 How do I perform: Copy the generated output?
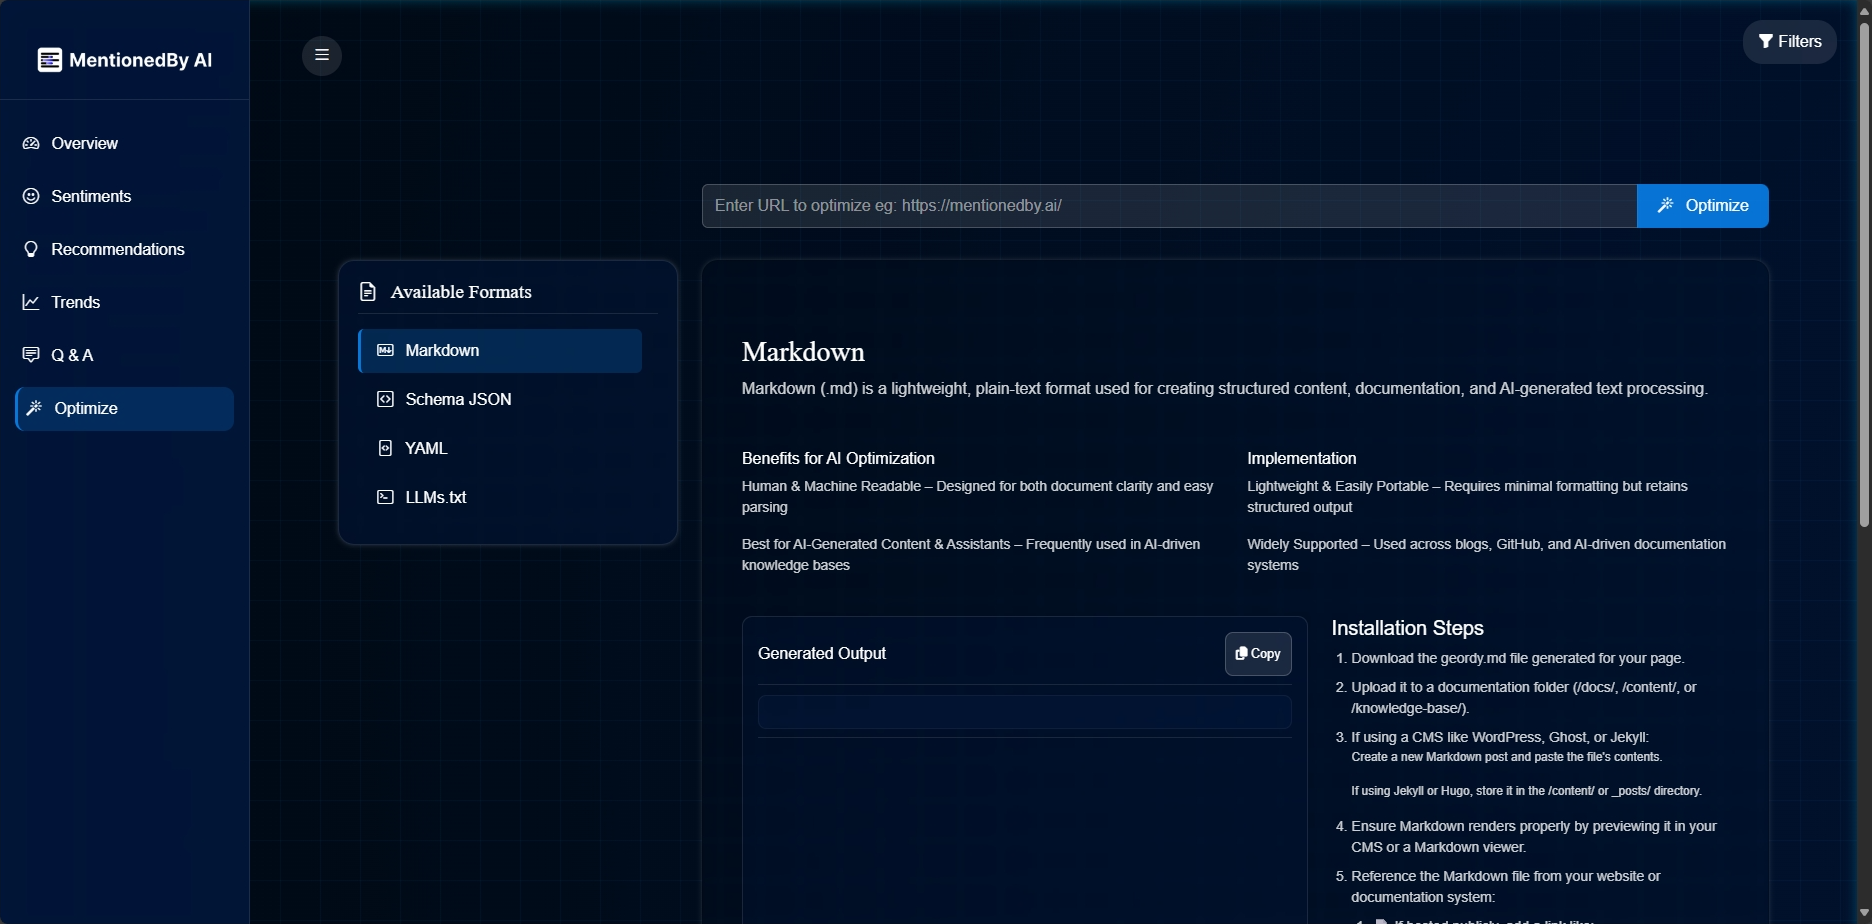pyautogui.click(x=1258, y=654)
